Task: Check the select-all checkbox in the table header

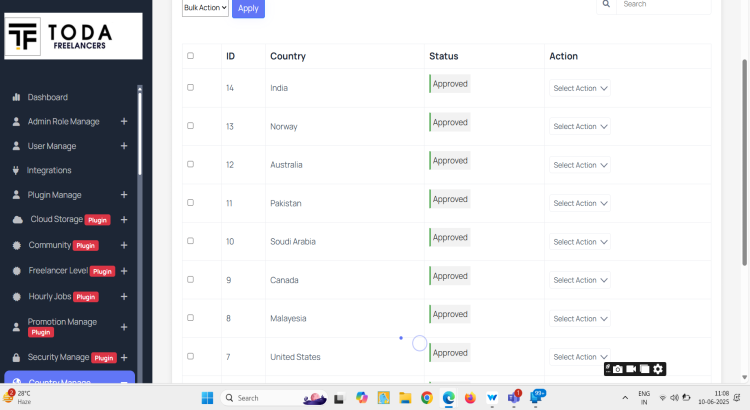Action: click(x=191, y=56)
